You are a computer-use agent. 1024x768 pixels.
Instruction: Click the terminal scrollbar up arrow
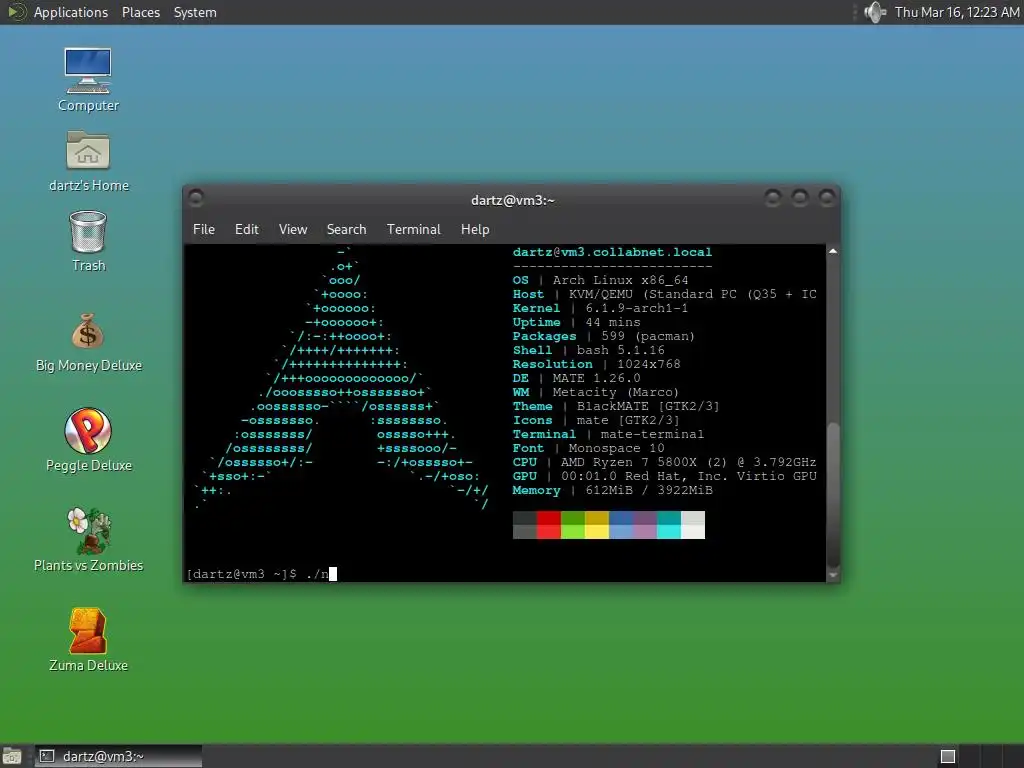coord(833,251)
